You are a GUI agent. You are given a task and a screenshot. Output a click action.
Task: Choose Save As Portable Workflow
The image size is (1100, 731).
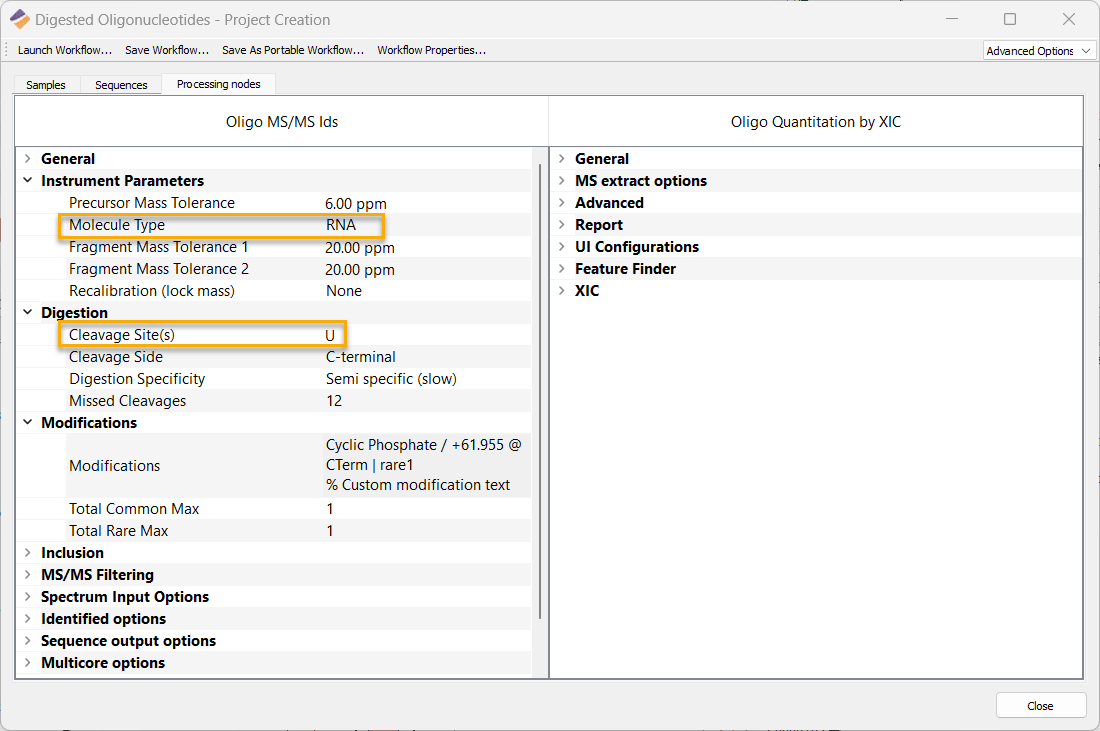point(293,50)
